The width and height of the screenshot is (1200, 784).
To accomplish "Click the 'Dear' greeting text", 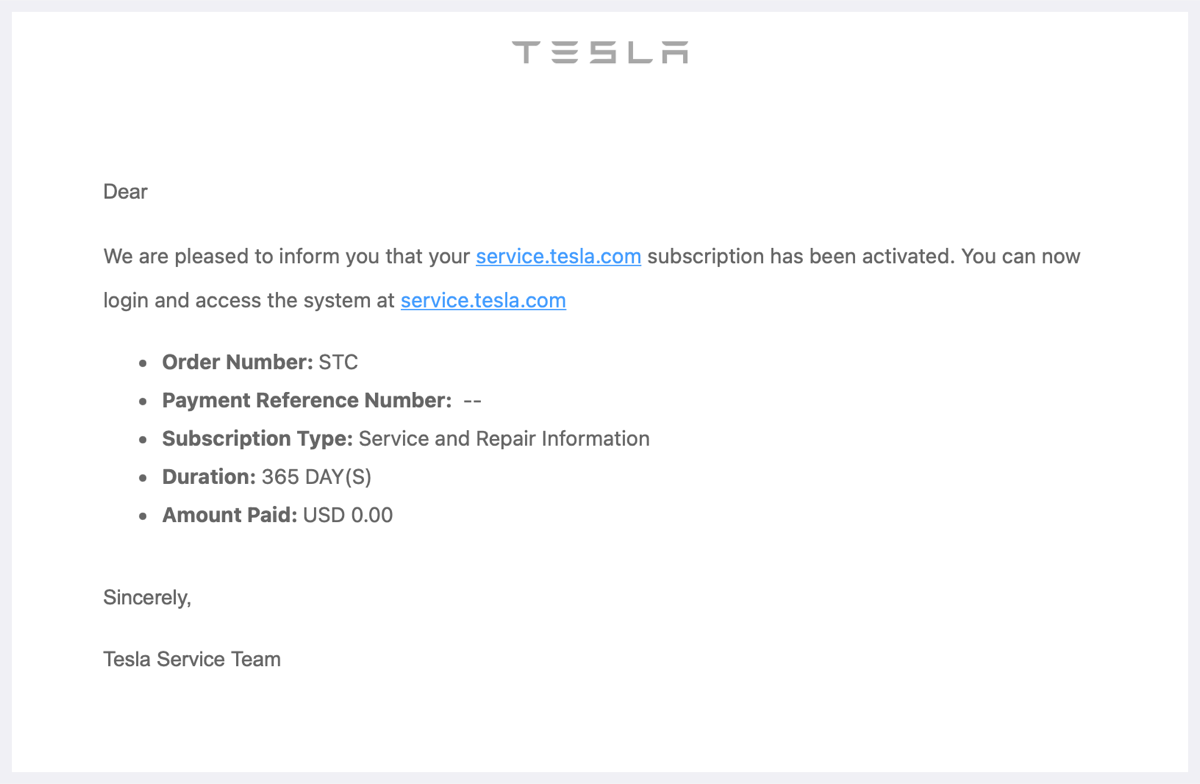I will point(125,192).
